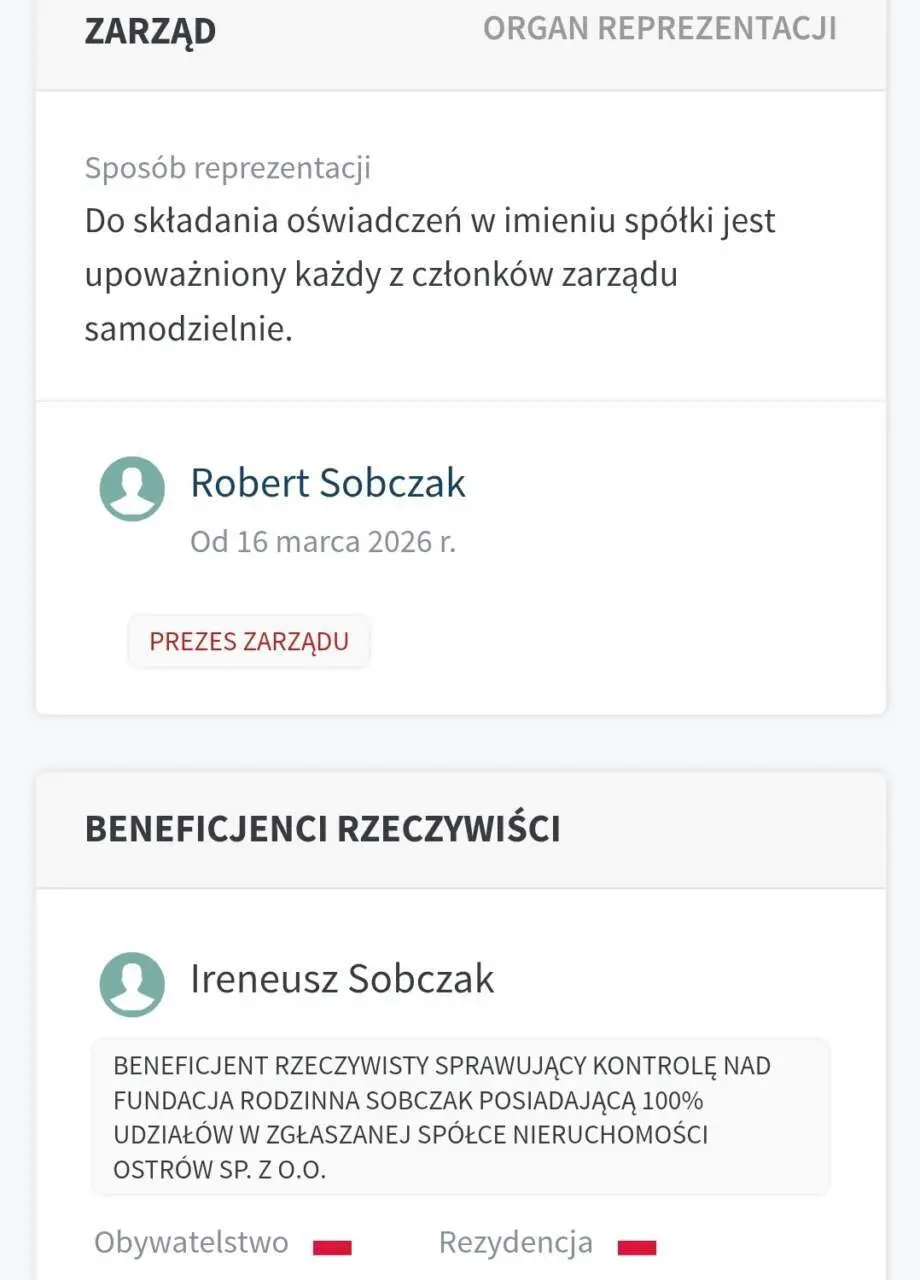
Task: Open Robert Sobczak's profile link
Action: point(328,483)
